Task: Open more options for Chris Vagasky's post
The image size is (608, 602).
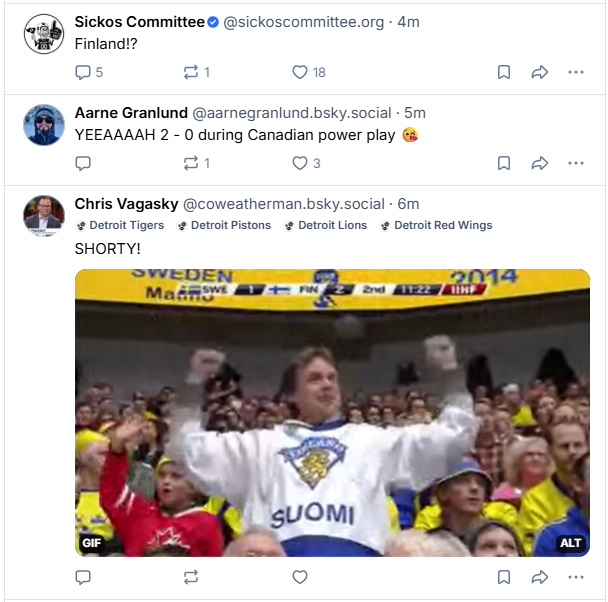Action: coord(575,577)
